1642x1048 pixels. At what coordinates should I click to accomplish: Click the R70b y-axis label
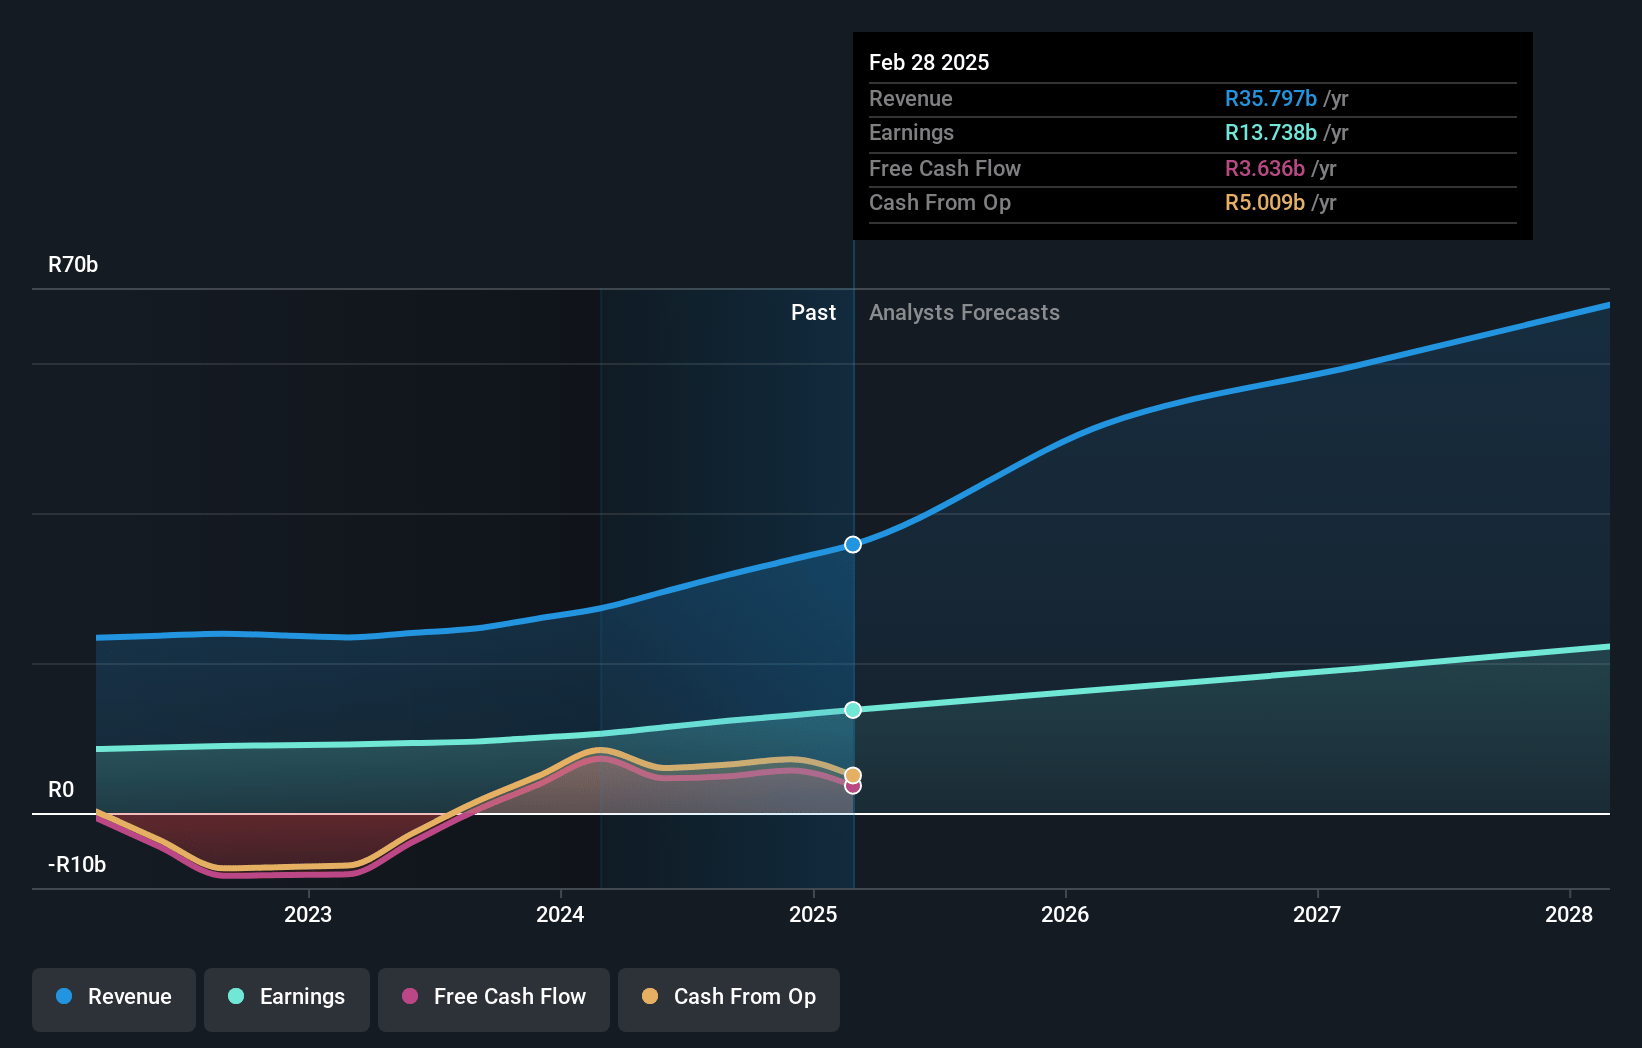point(73,265)
